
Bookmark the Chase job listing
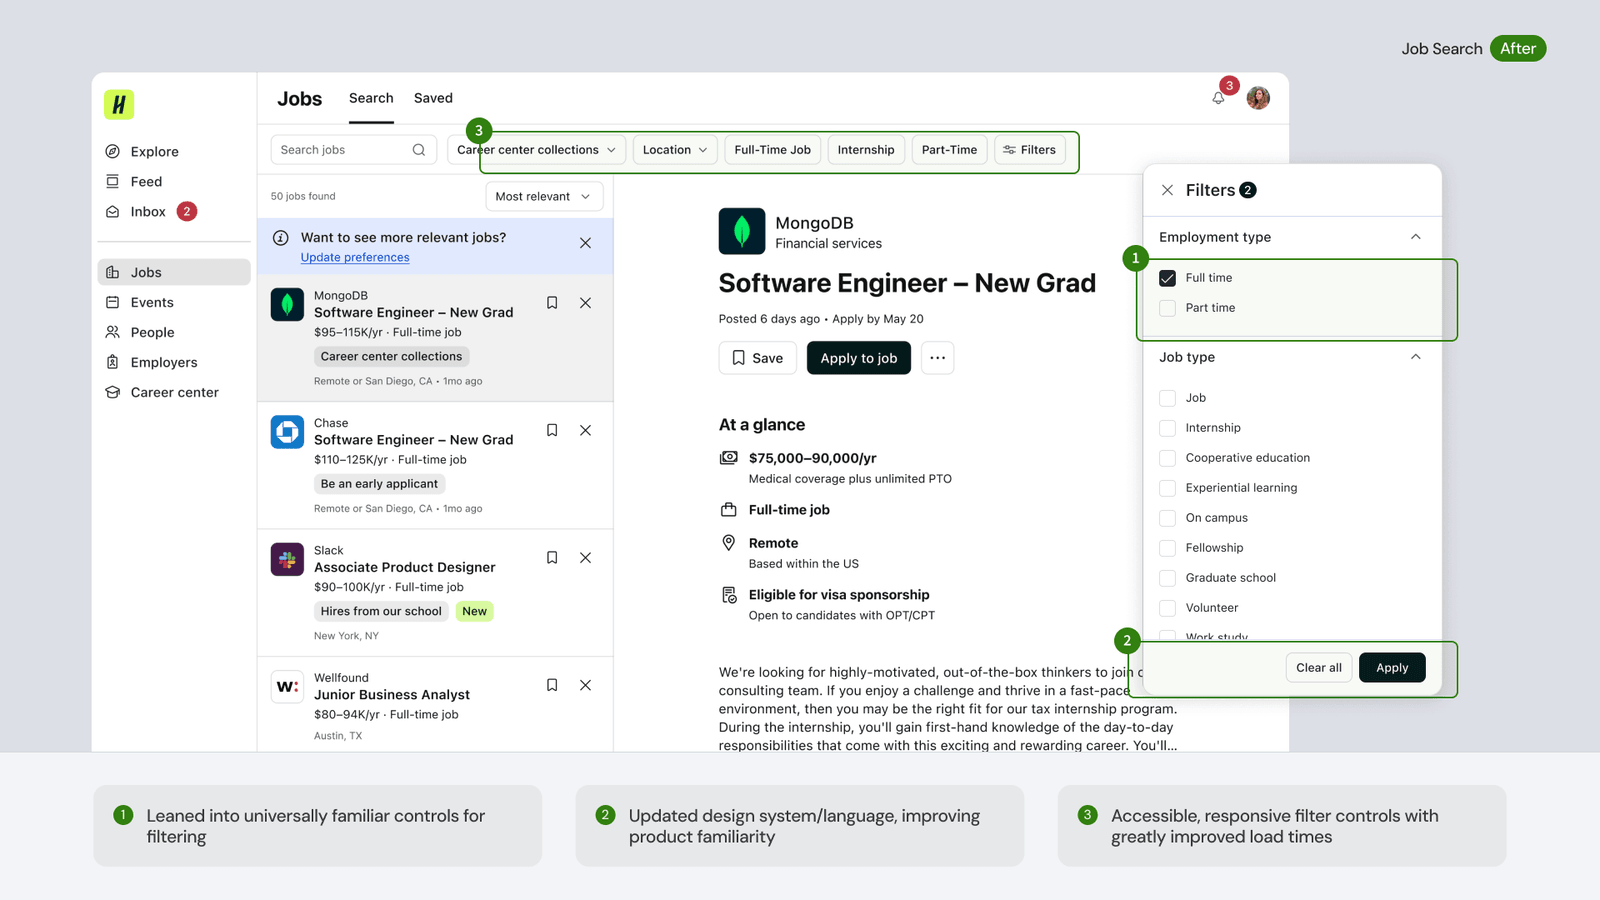552,430
